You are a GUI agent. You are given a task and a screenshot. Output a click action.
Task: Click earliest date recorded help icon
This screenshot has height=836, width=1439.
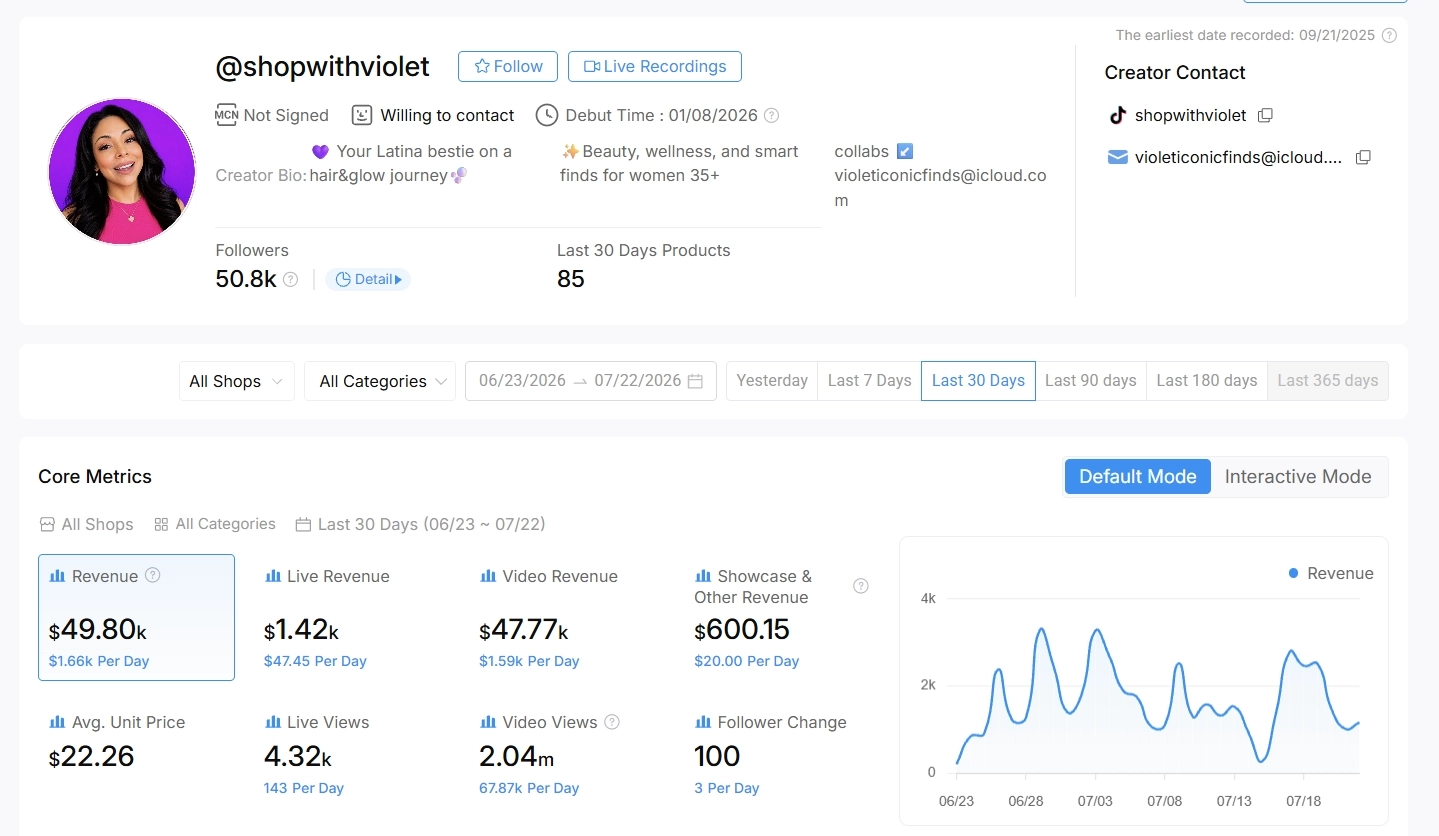1389,35
